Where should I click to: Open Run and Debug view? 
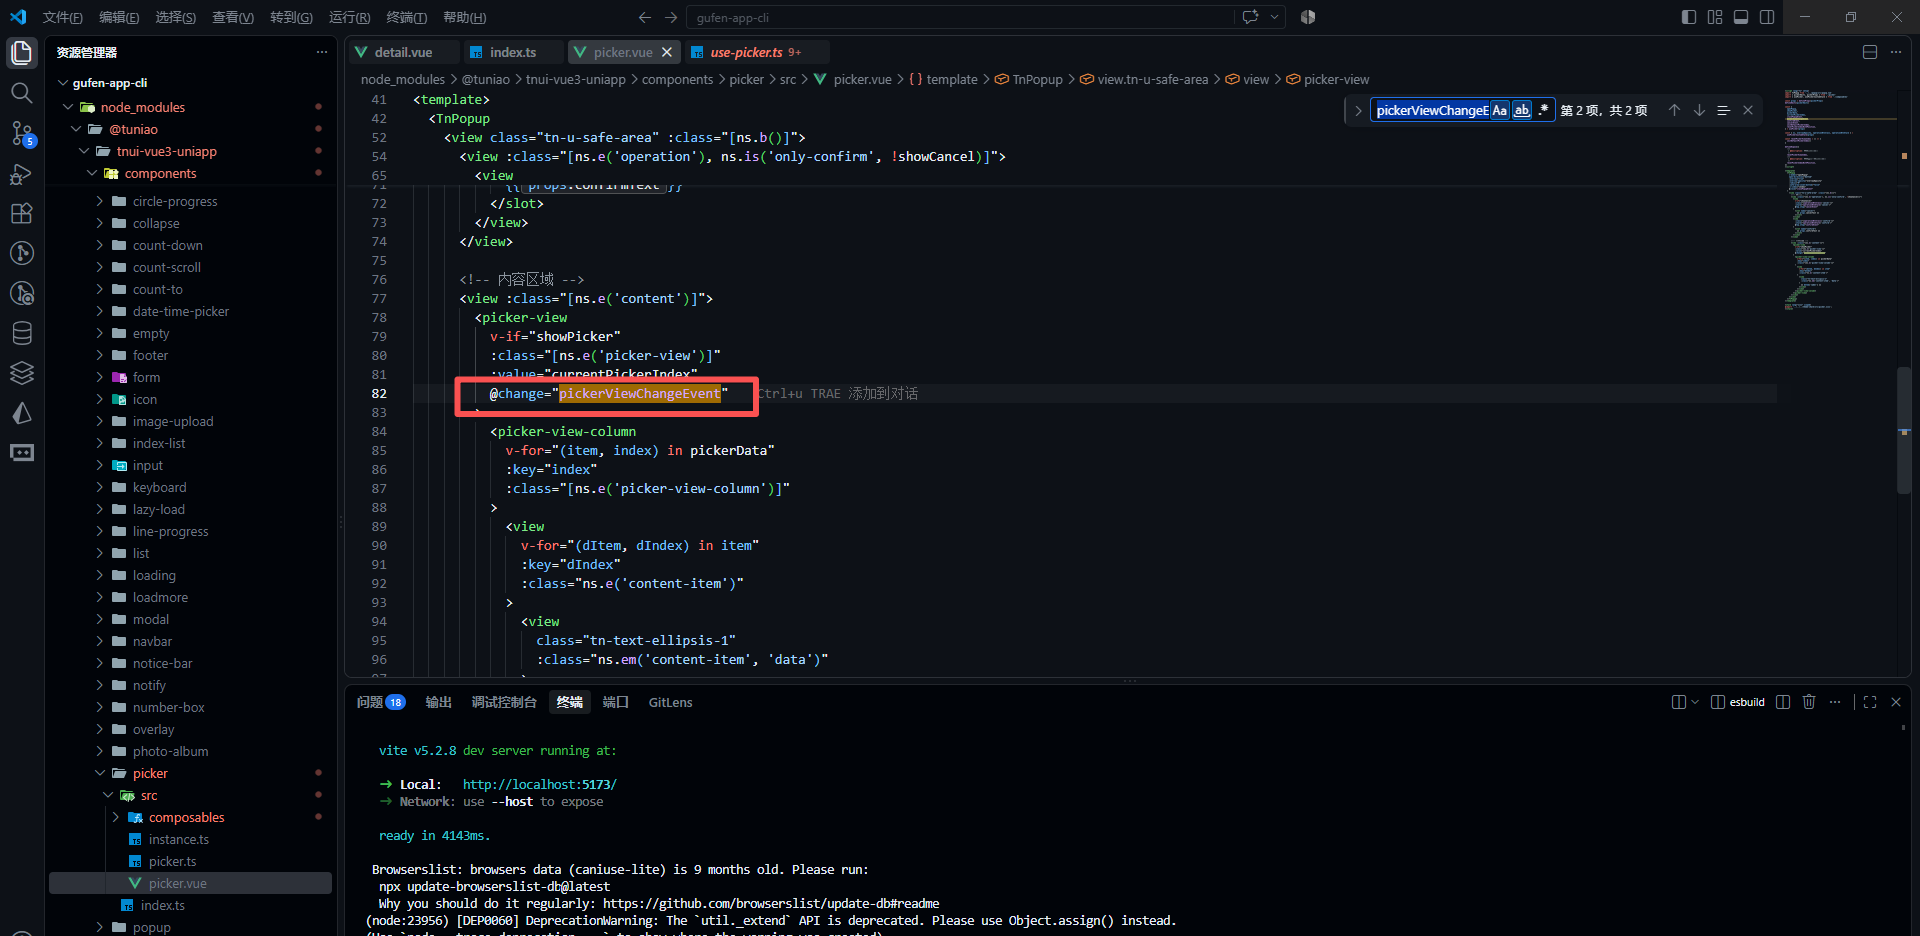pos(22,173)
